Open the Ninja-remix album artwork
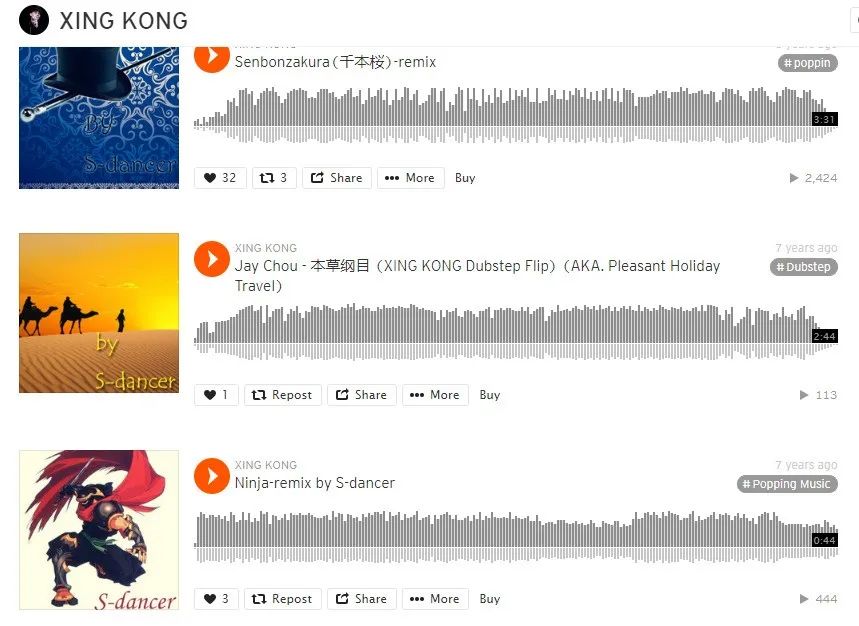This screenshot has height=626, width=859. [99, 530]
